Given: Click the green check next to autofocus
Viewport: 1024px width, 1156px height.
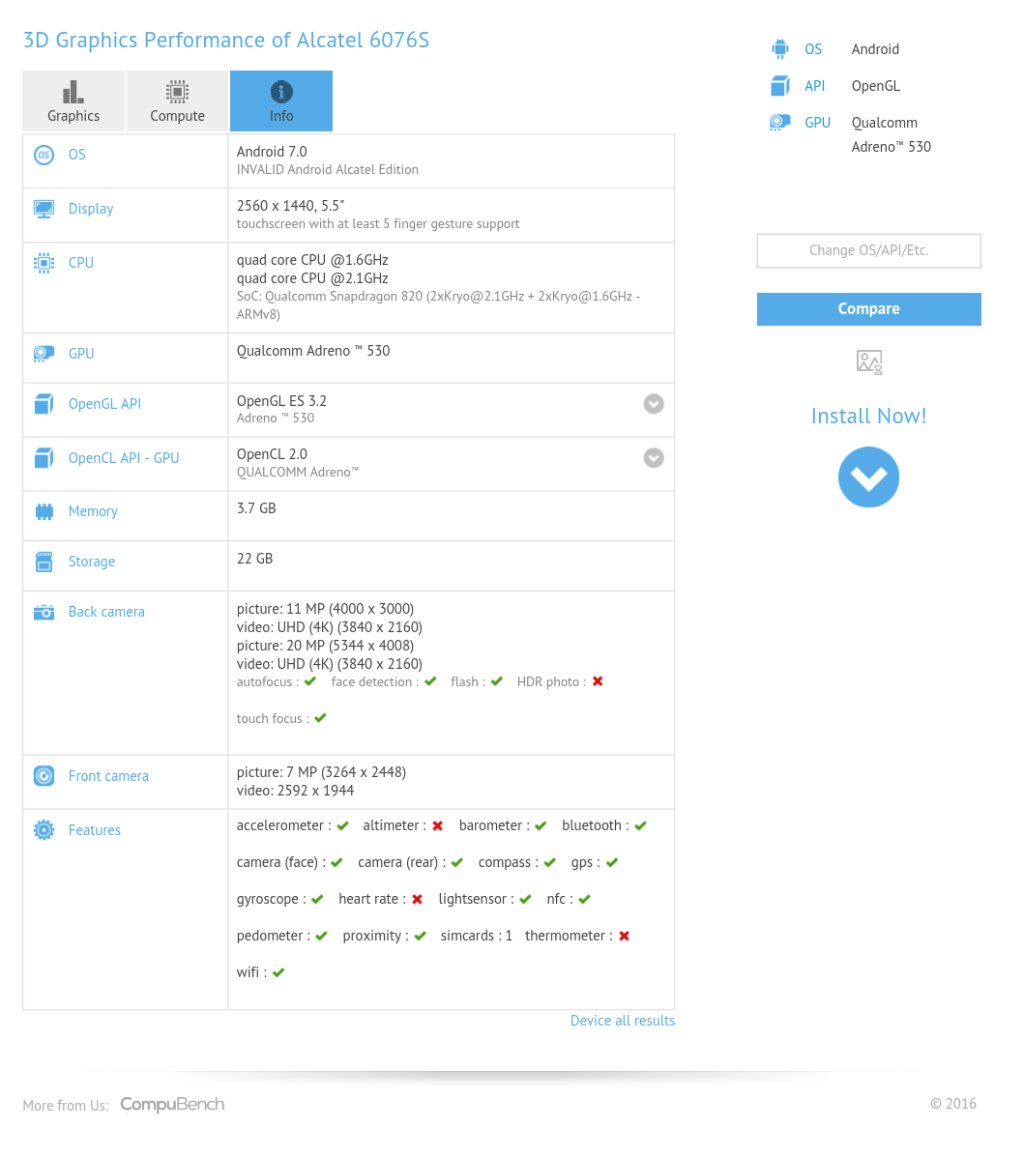Looking at the screenshot, I should coord(310,681).
